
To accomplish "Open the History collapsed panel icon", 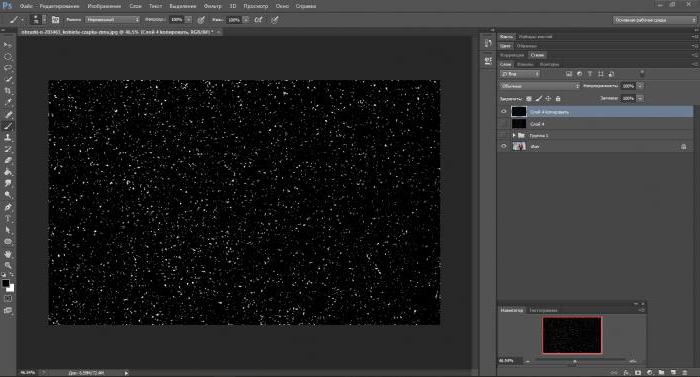I will tap(488, 44).
